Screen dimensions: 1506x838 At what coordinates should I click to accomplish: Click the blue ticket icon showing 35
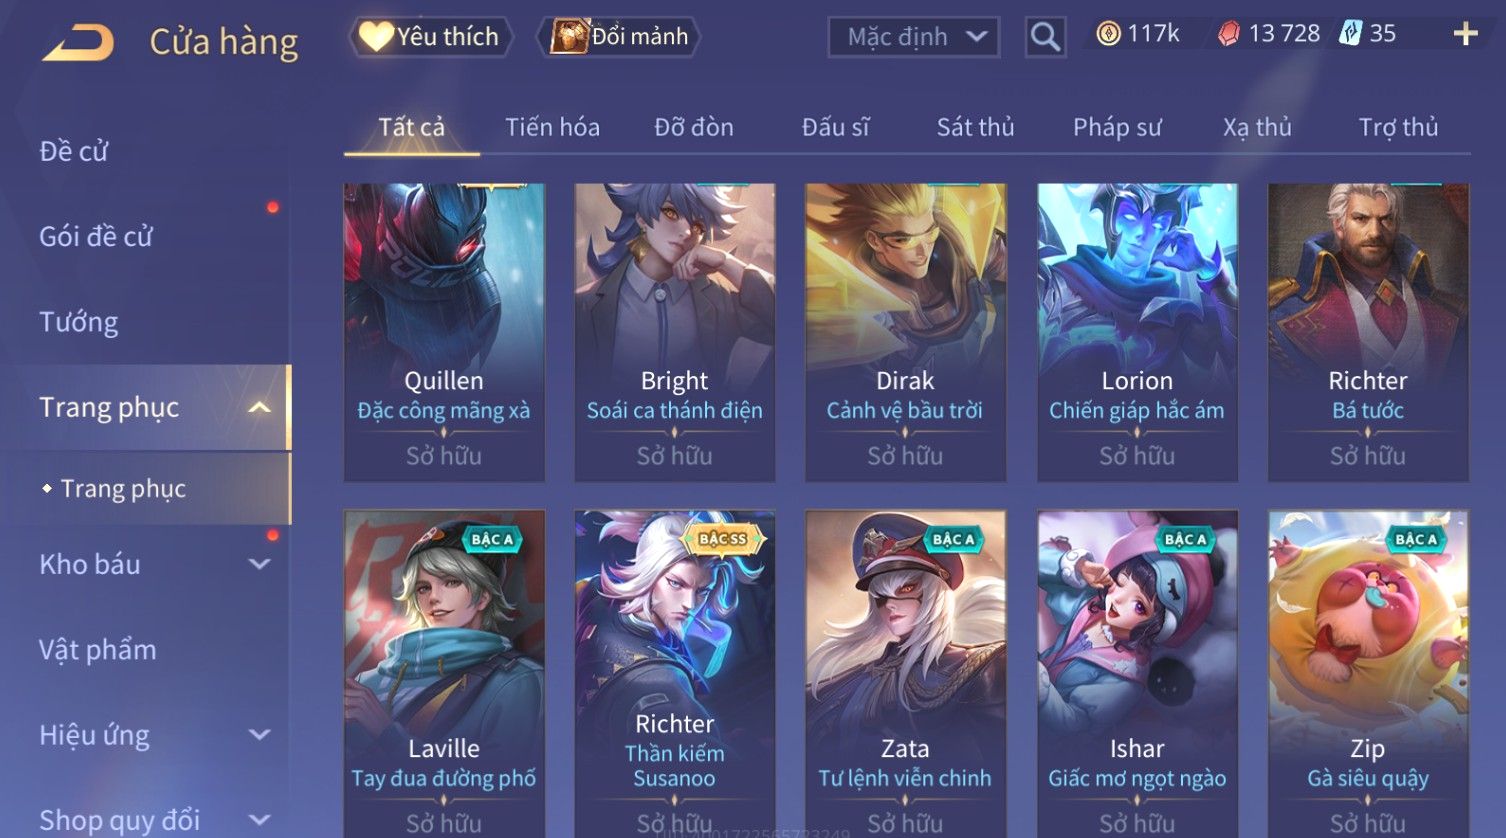click(1351, 33)
